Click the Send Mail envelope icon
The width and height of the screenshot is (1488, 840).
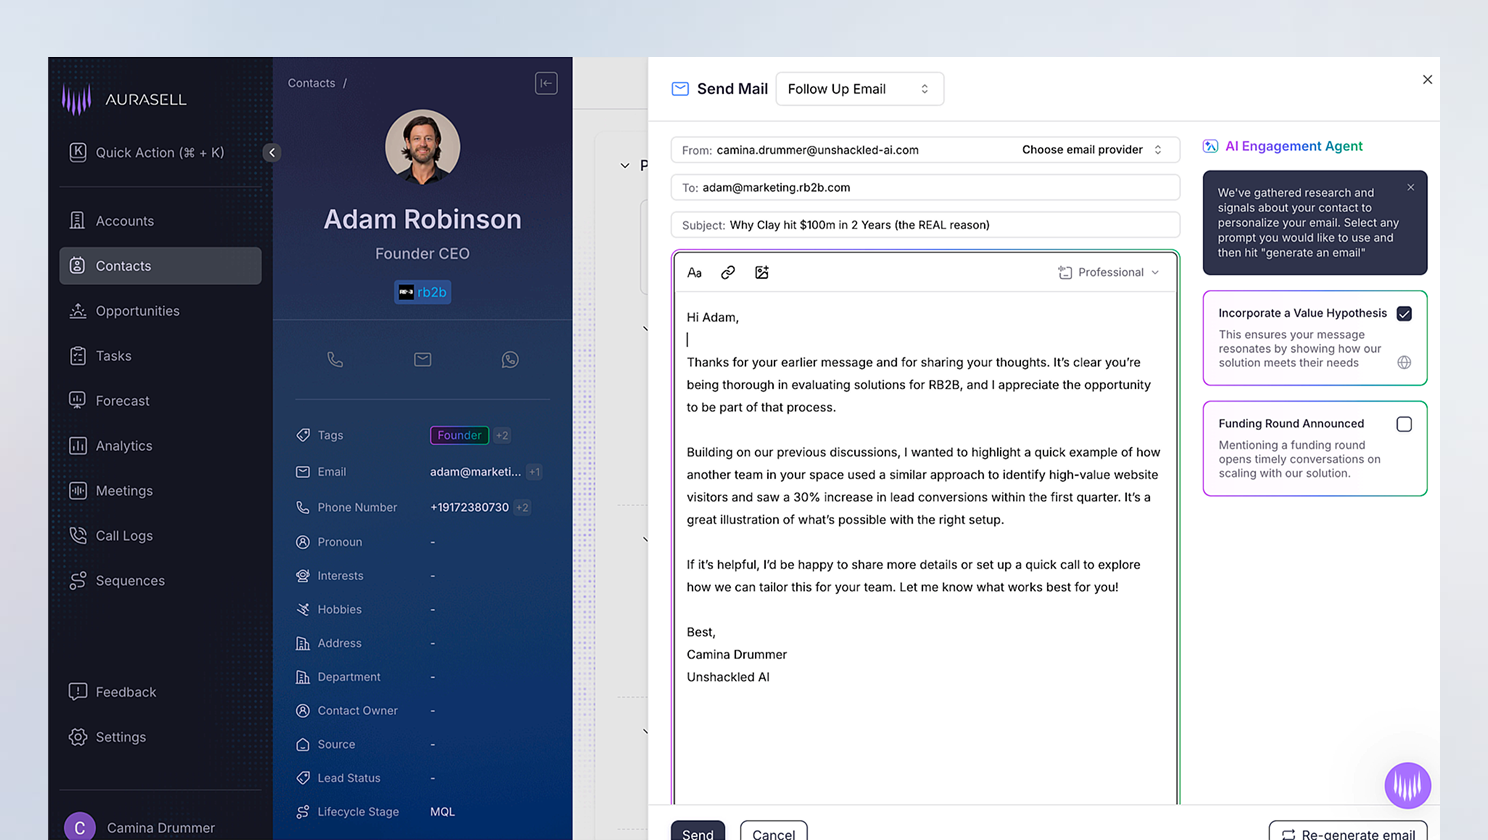click(x=680, y=89)
